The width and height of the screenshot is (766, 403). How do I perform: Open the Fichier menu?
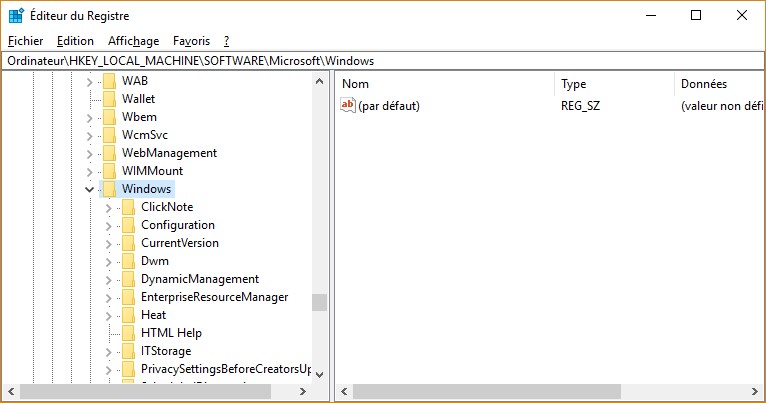point(25,41)
